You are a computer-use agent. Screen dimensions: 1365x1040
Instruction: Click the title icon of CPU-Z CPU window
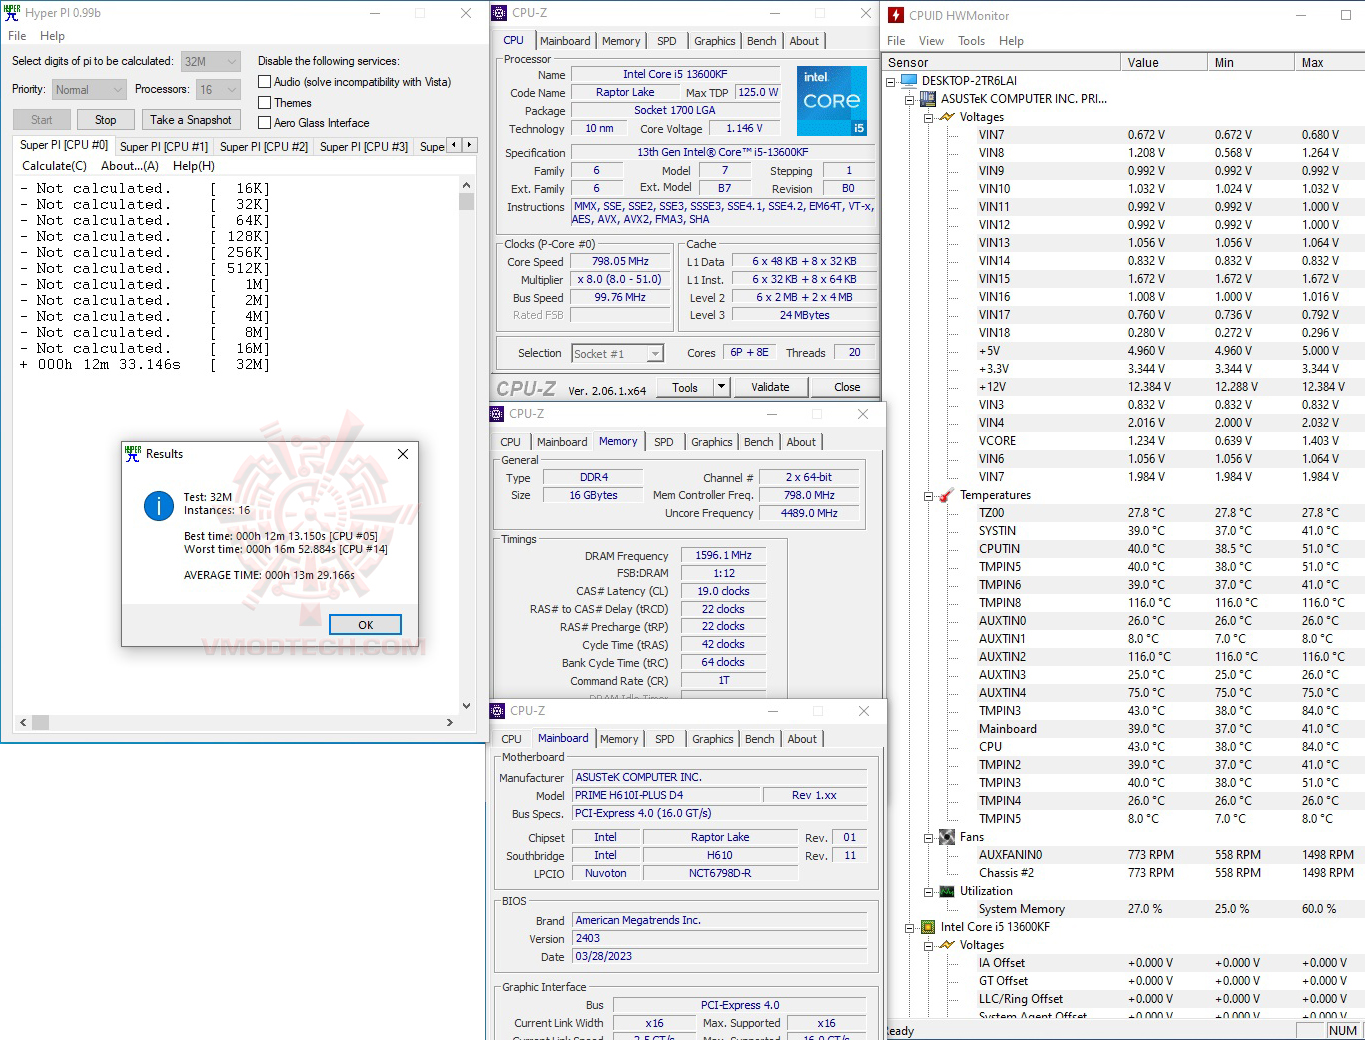(498, 13)
